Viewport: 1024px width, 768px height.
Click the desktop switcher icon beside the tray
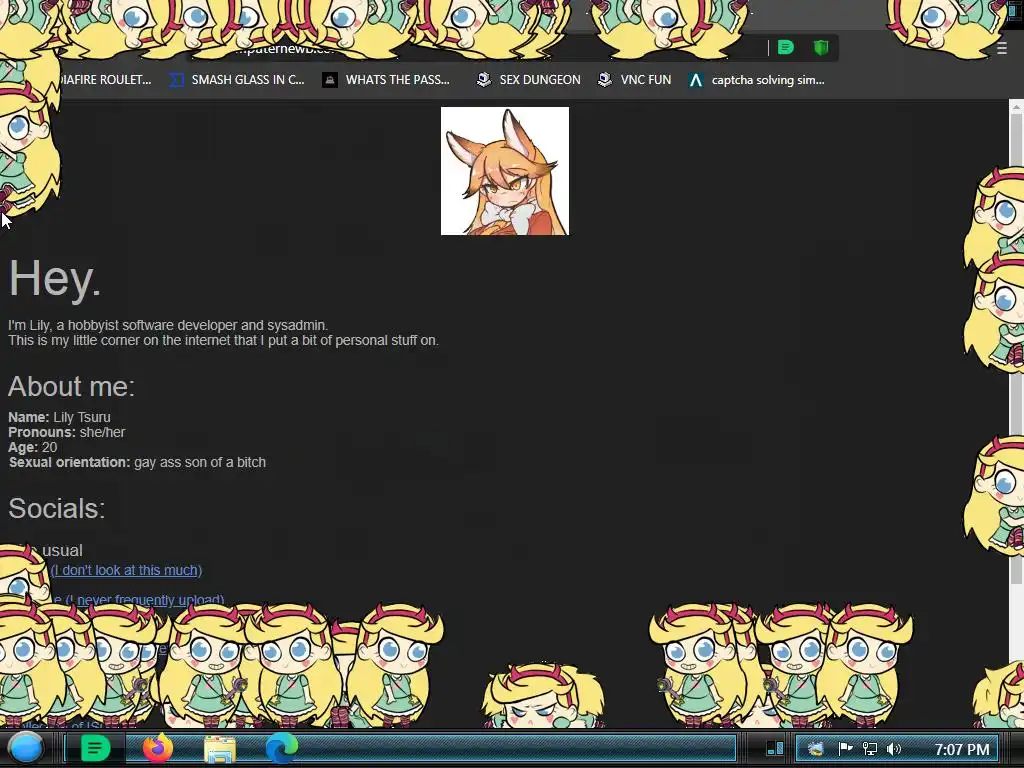tap(775, 748)
